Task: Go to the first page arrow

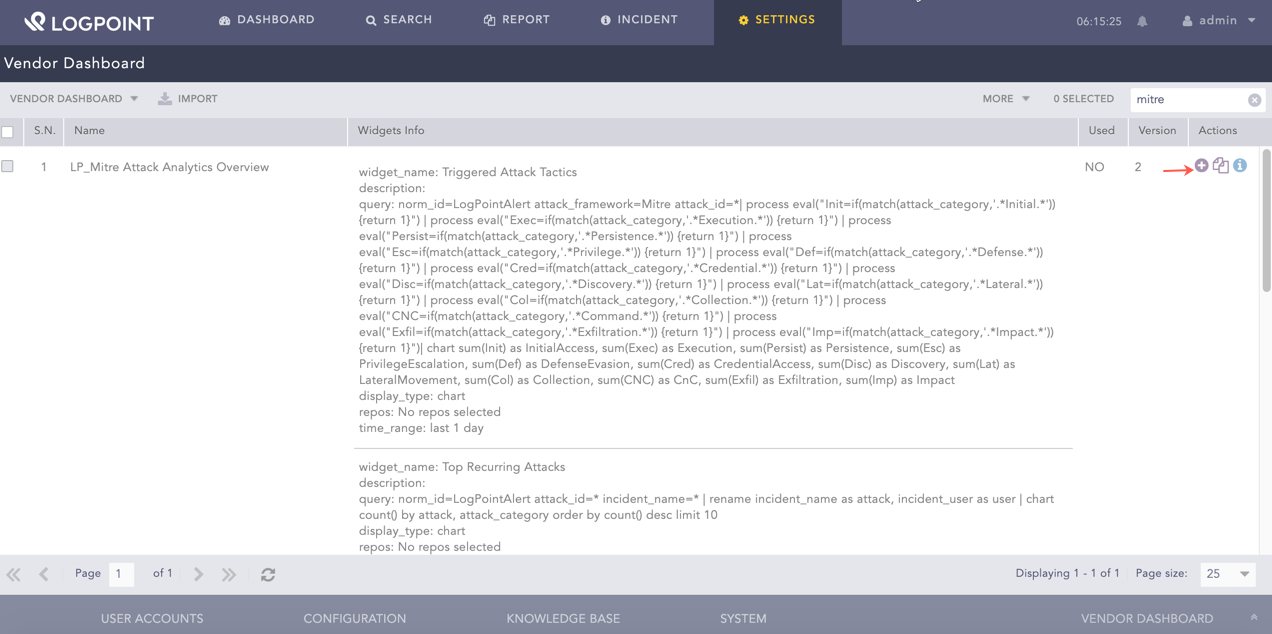Action: [14, 574]
